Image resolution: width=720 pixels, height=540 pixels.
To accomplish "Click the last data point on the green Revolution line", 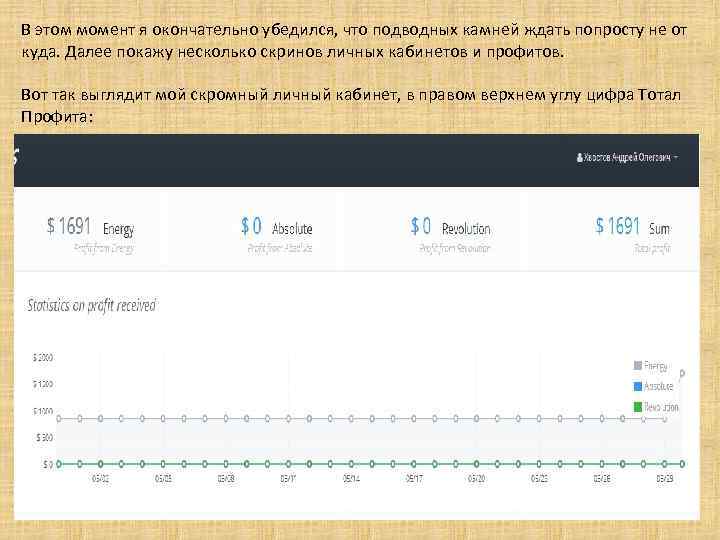I will tap(682, 464).
